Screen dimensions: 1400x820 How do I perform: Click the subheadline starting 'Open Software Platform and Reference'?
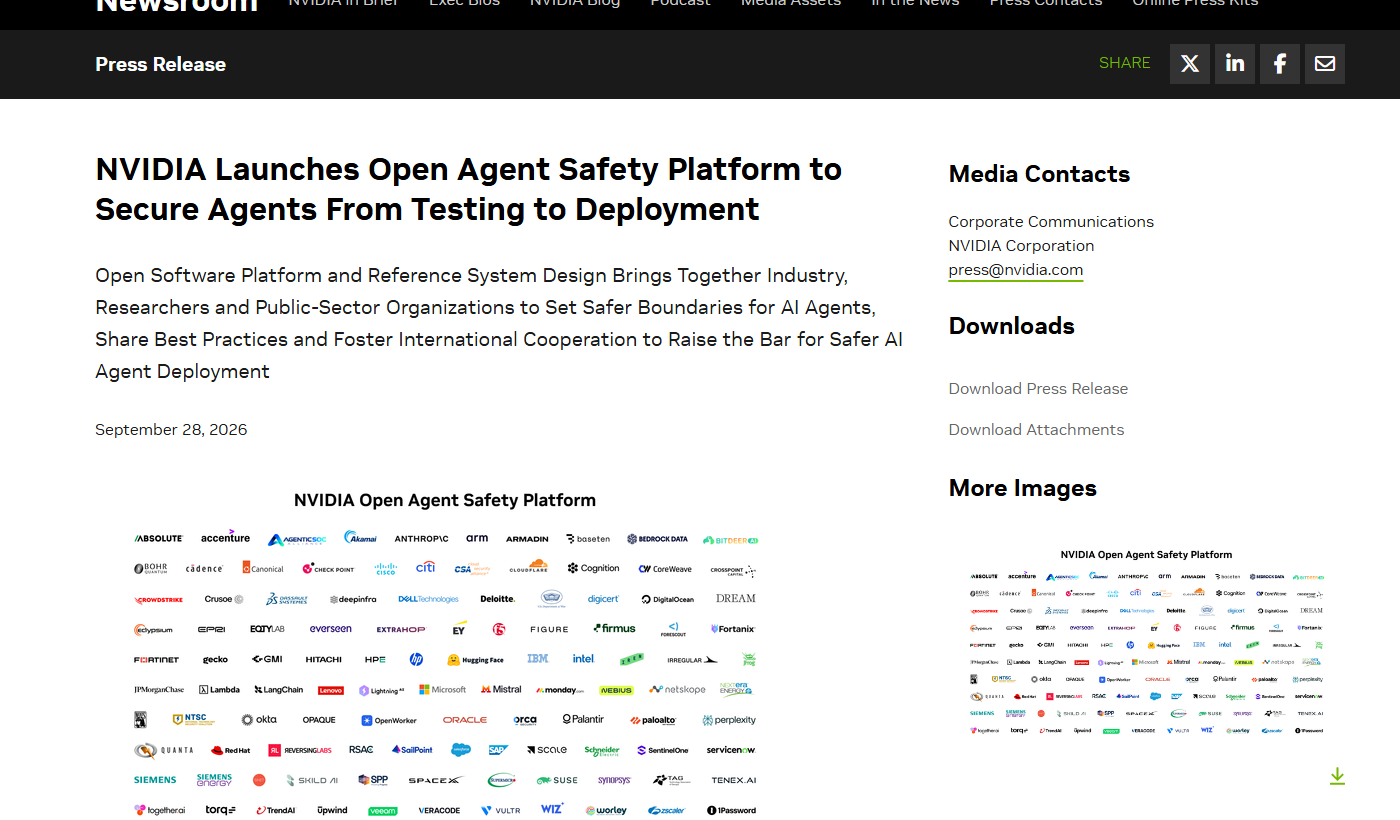(x=499, y=323)
